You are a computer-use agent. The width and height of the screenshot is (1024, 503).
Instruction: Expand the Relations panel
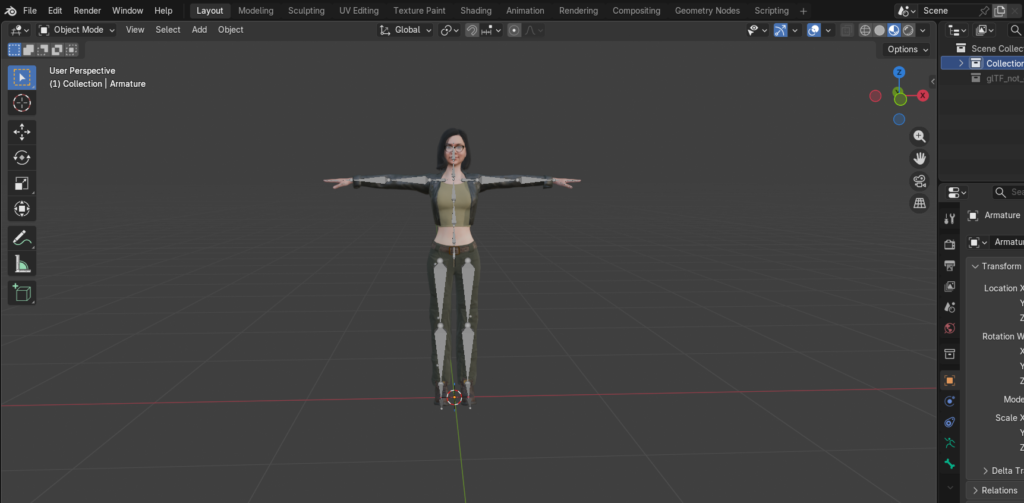click(995, 490)
